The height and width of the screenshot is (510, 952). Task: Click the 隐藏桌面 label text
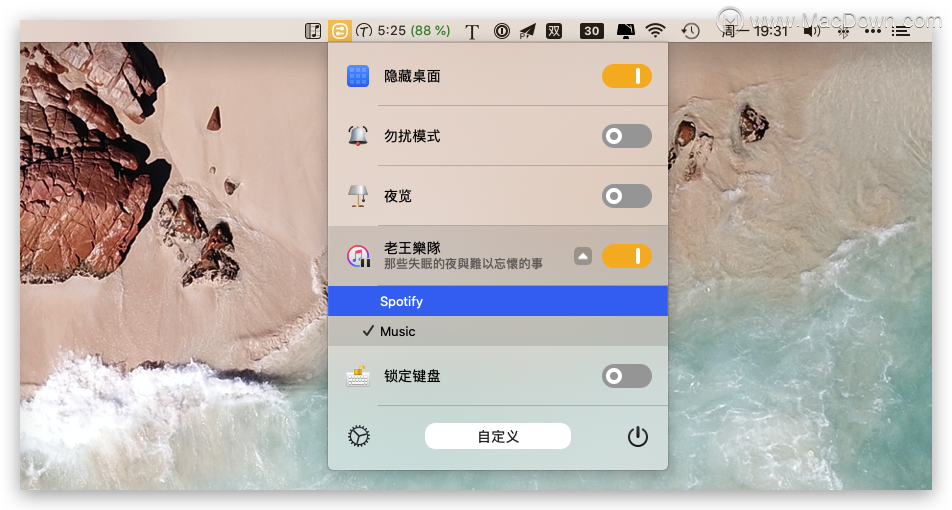pos(412,76)
